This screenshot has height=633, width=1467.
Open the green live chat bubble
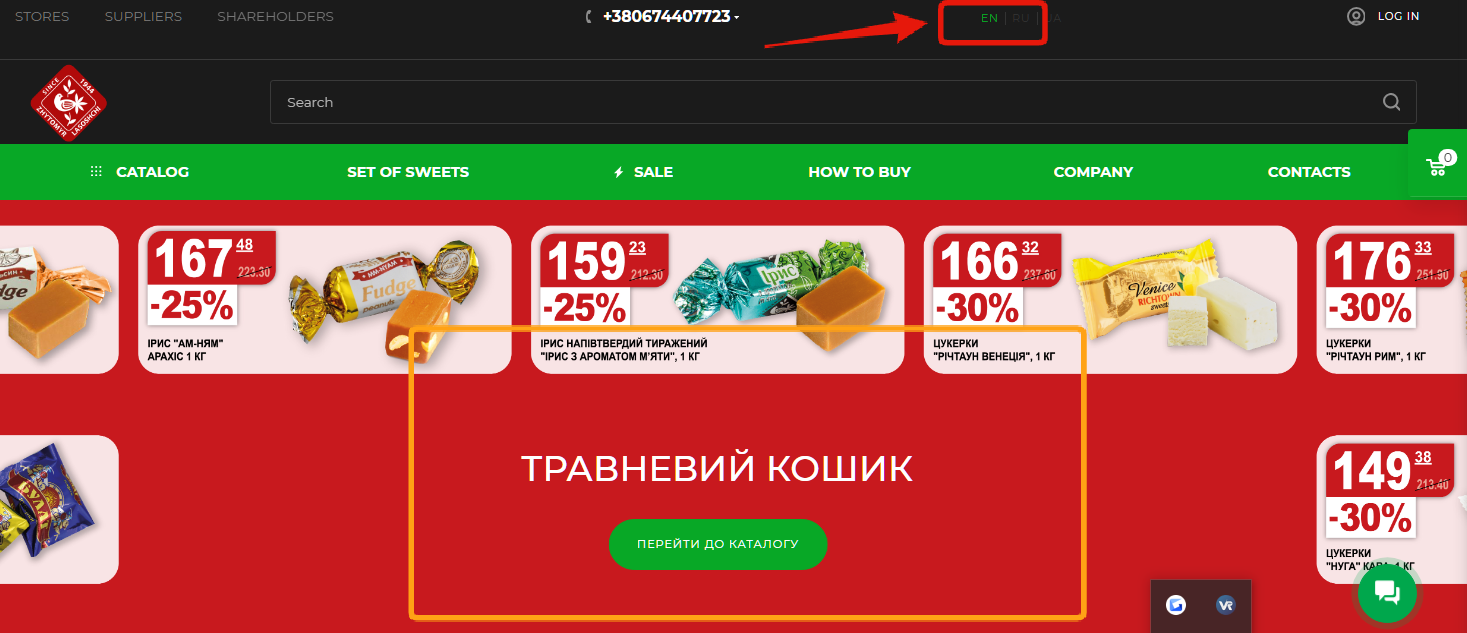click(1387, 593)
